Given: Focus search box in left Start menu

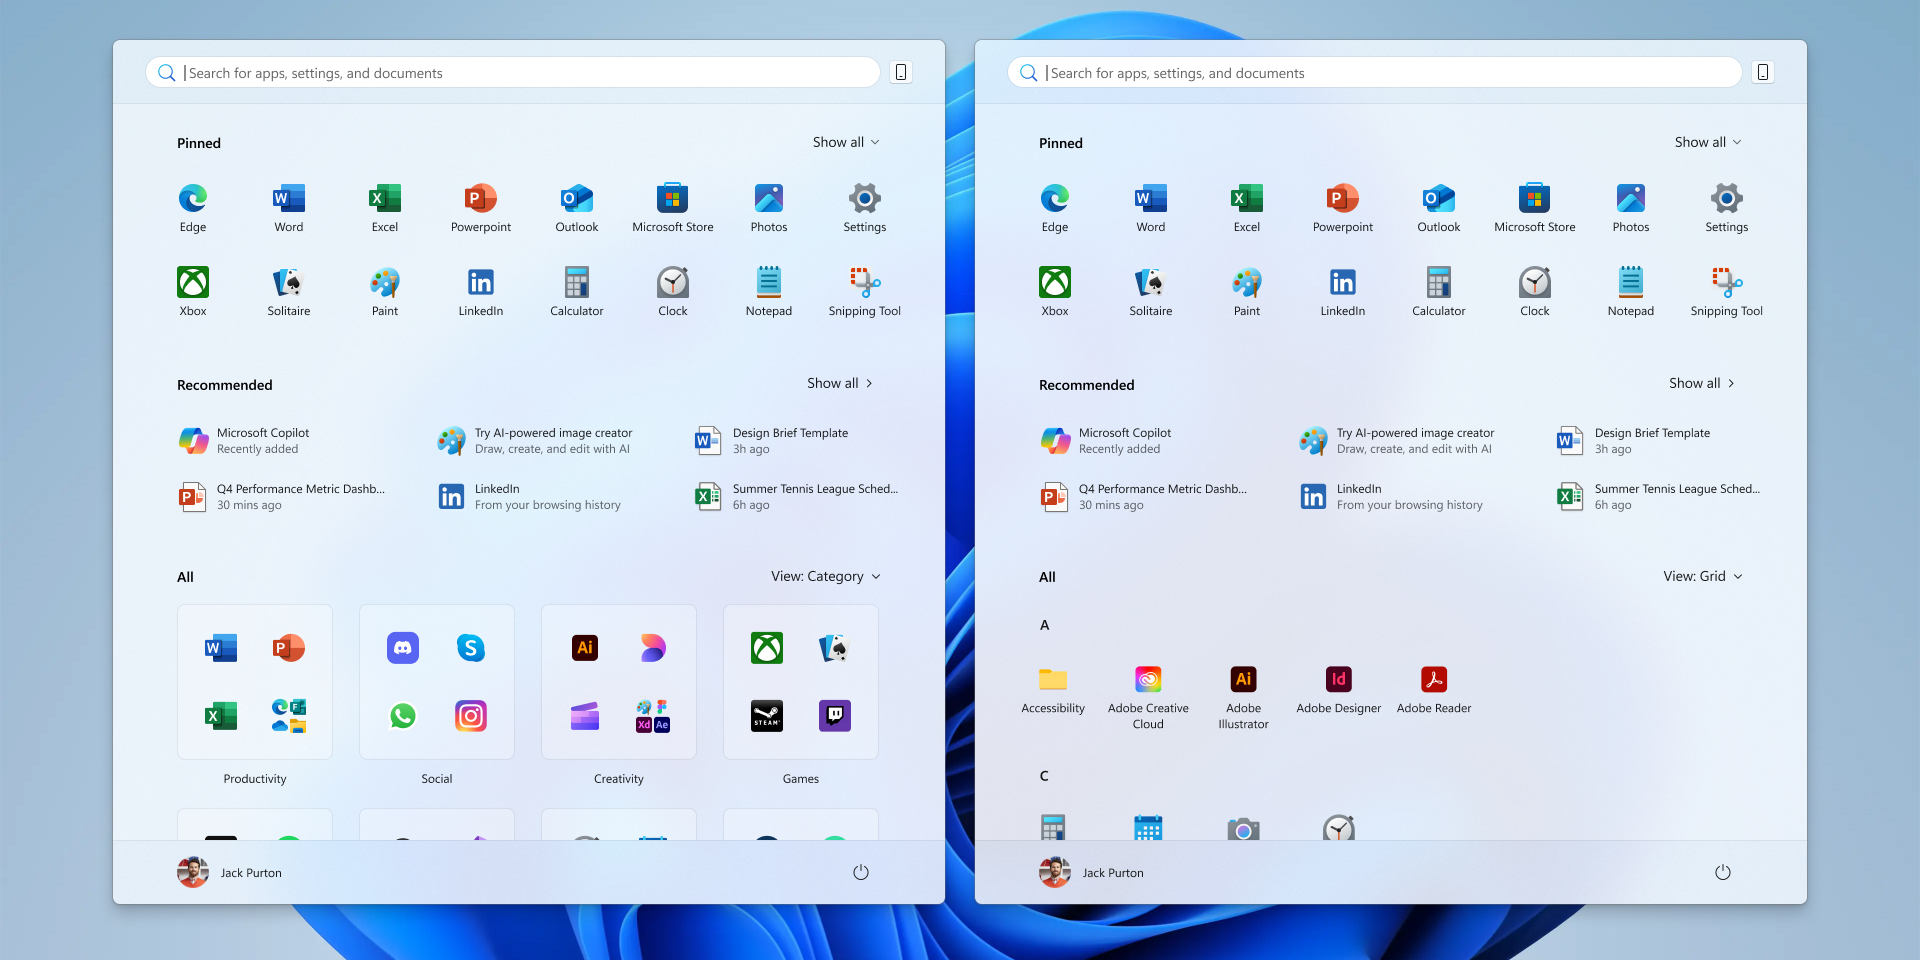Looking at the screenshot, I should [x=513, y=72].
